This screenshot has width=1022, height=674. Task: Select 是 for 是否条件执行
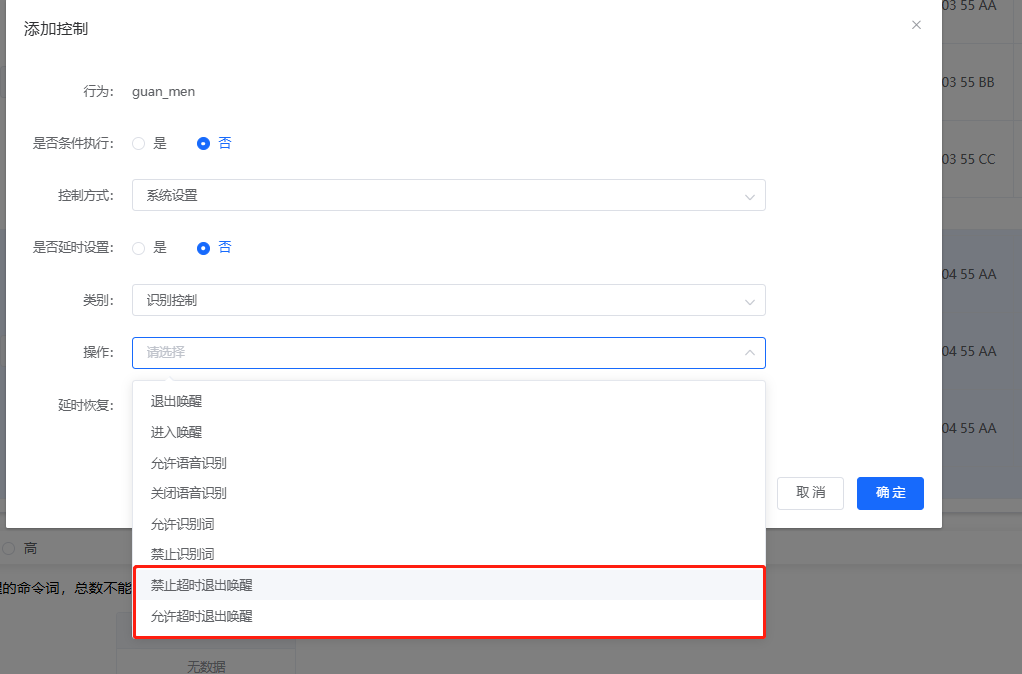[139, 144]
